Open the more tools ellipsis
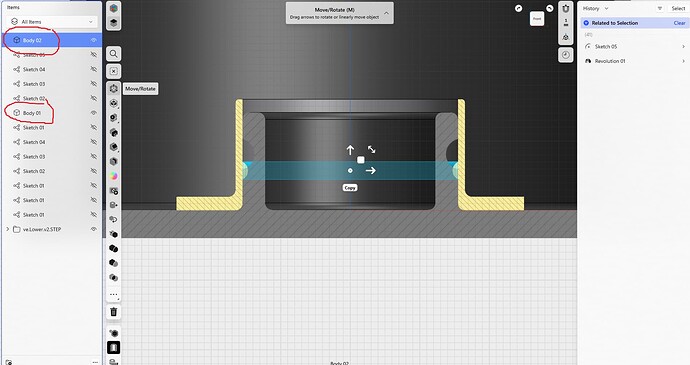 pos(114,295)
